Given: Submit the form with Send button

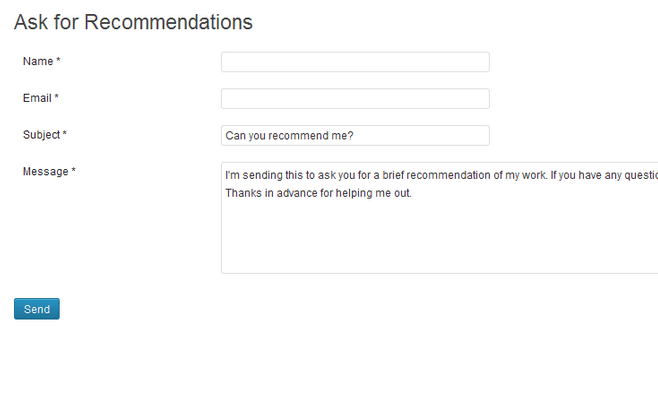Looking at the screenshot, I should (x=37, y=309).
